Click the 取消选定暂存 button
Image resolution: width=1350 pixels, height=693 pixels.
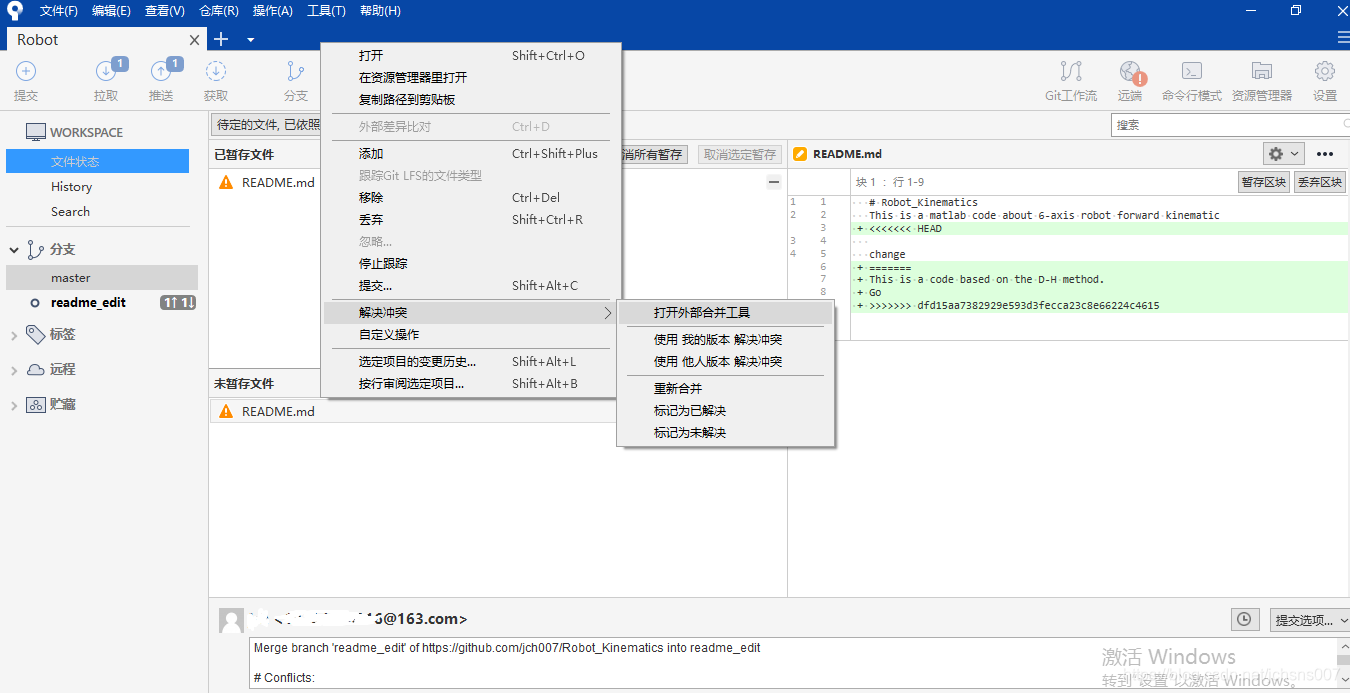tap(739, 154)
